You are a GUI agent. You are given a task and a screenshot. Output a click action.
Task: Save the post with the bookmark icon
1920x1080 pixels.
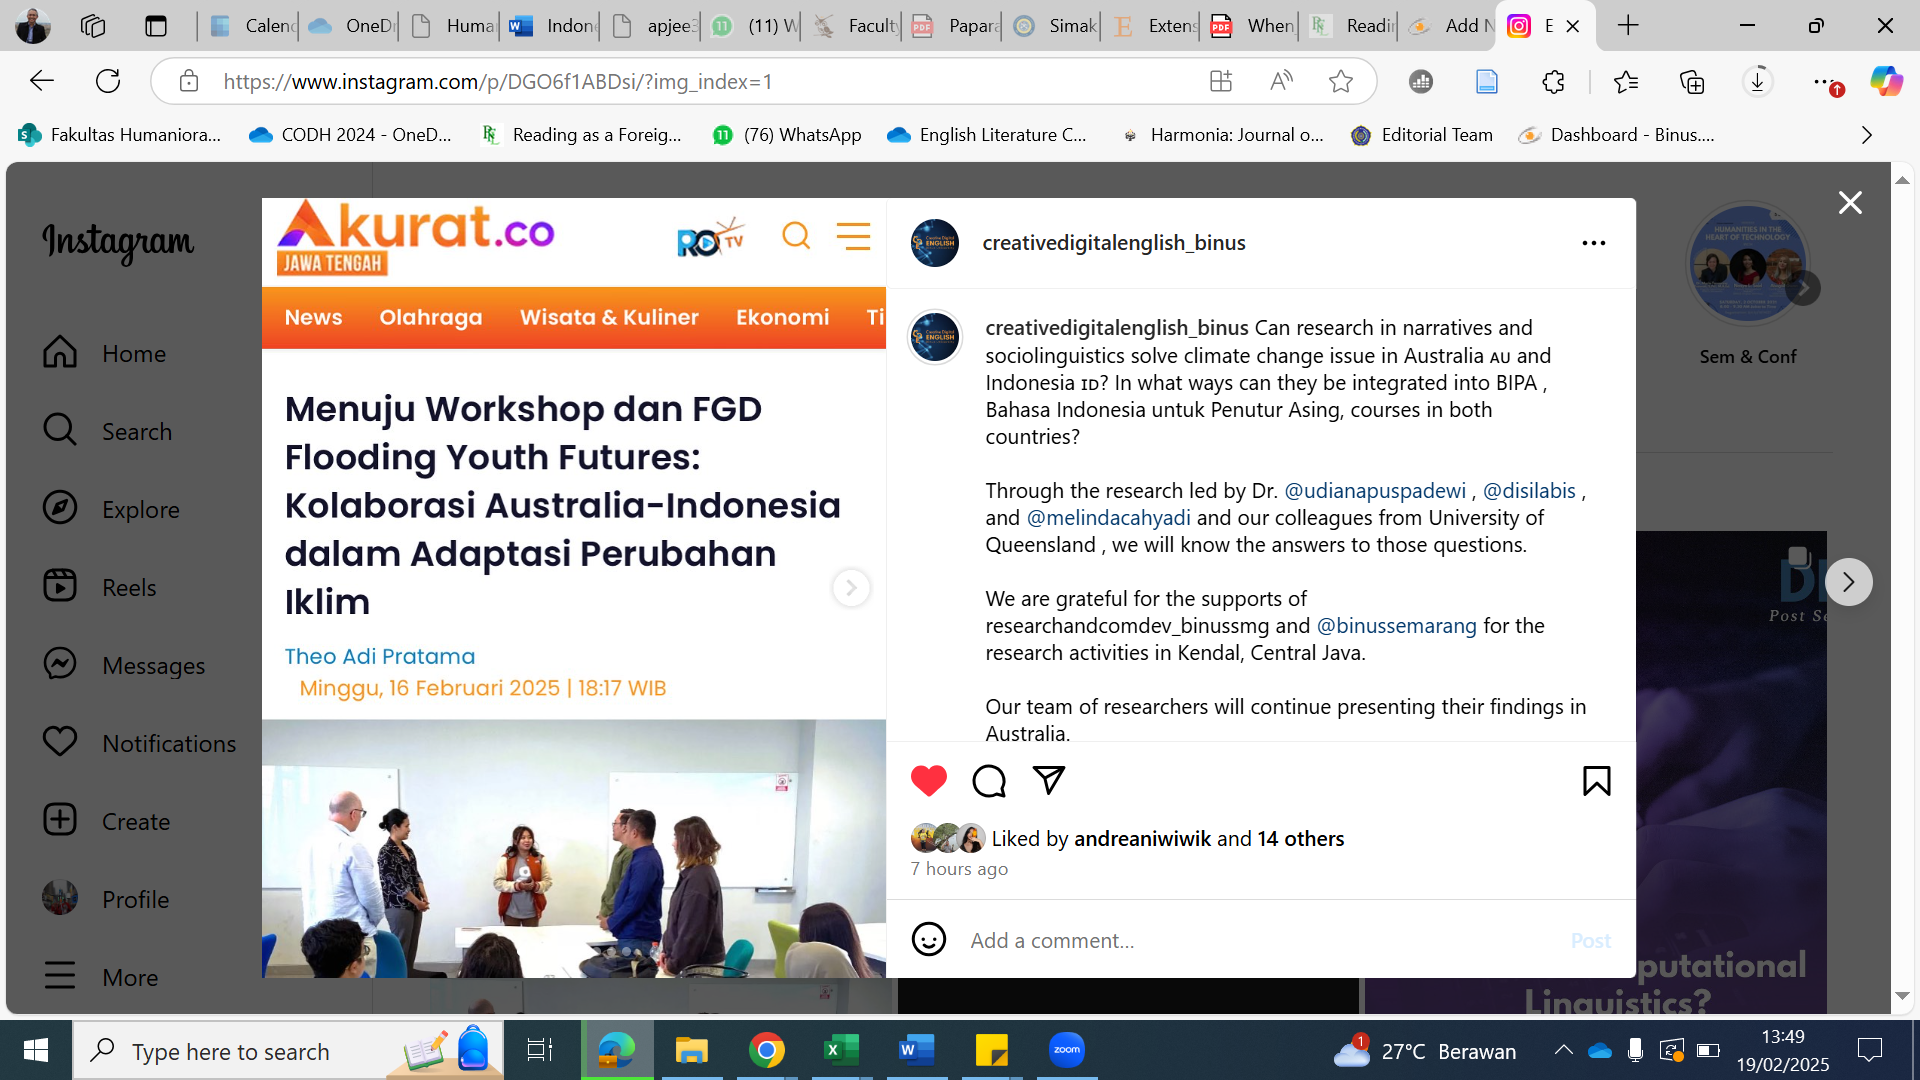pyautogui.click(x=1596, y=780)
